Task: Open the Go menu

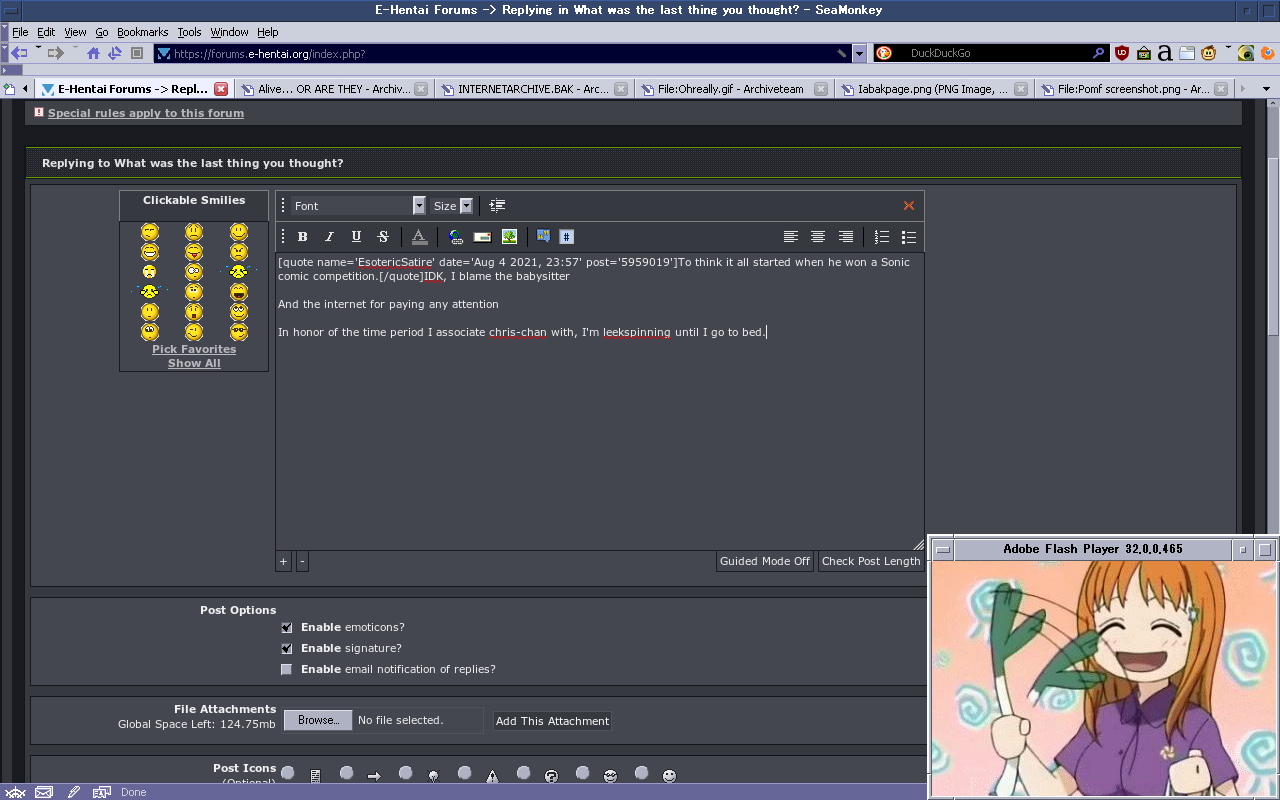Action: [102, 32]
